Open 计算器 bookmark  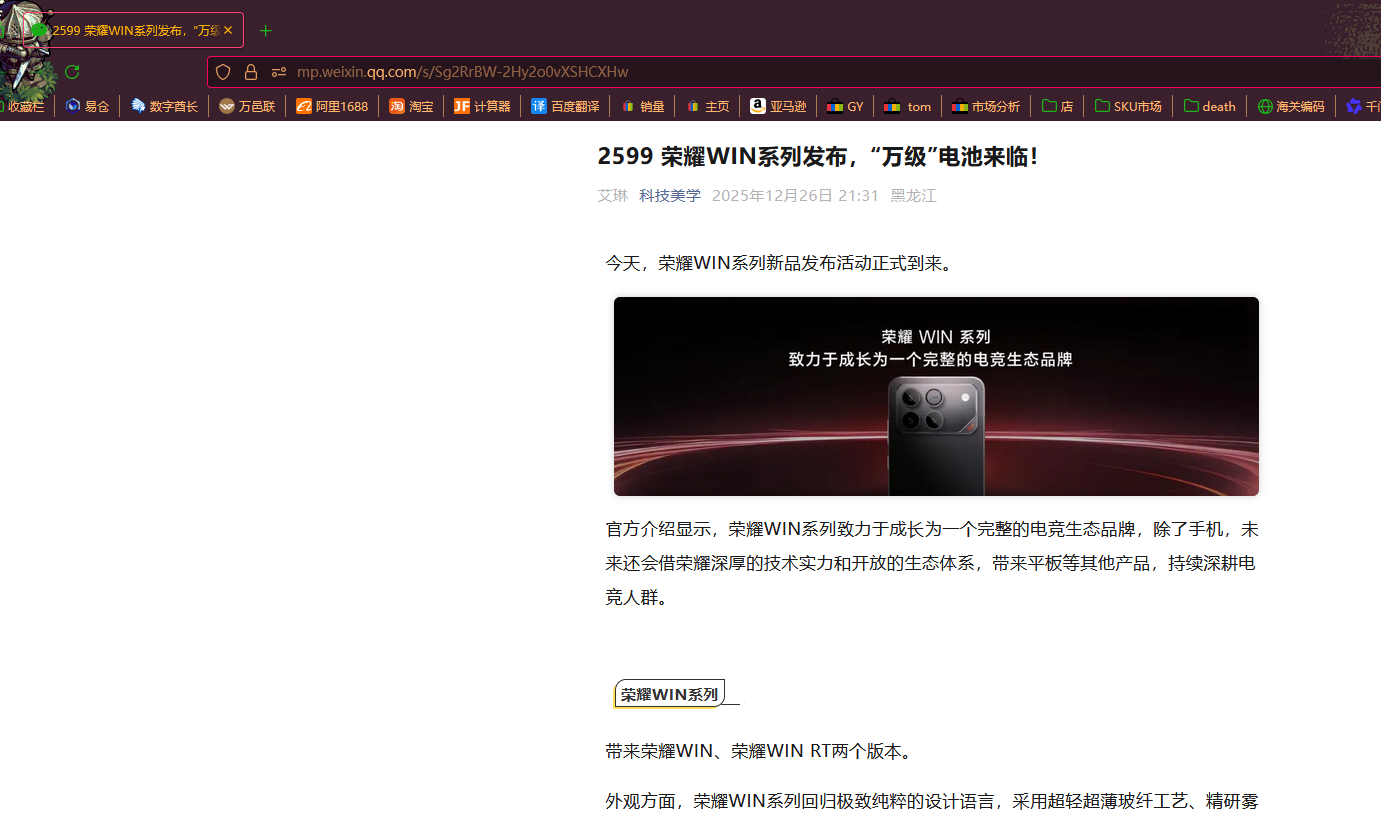click(x=482, y=106)
